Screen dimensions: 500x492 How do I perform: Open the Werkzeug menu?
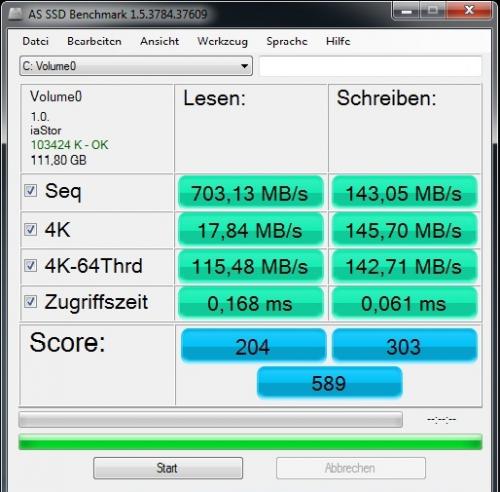tap(223, 41)
